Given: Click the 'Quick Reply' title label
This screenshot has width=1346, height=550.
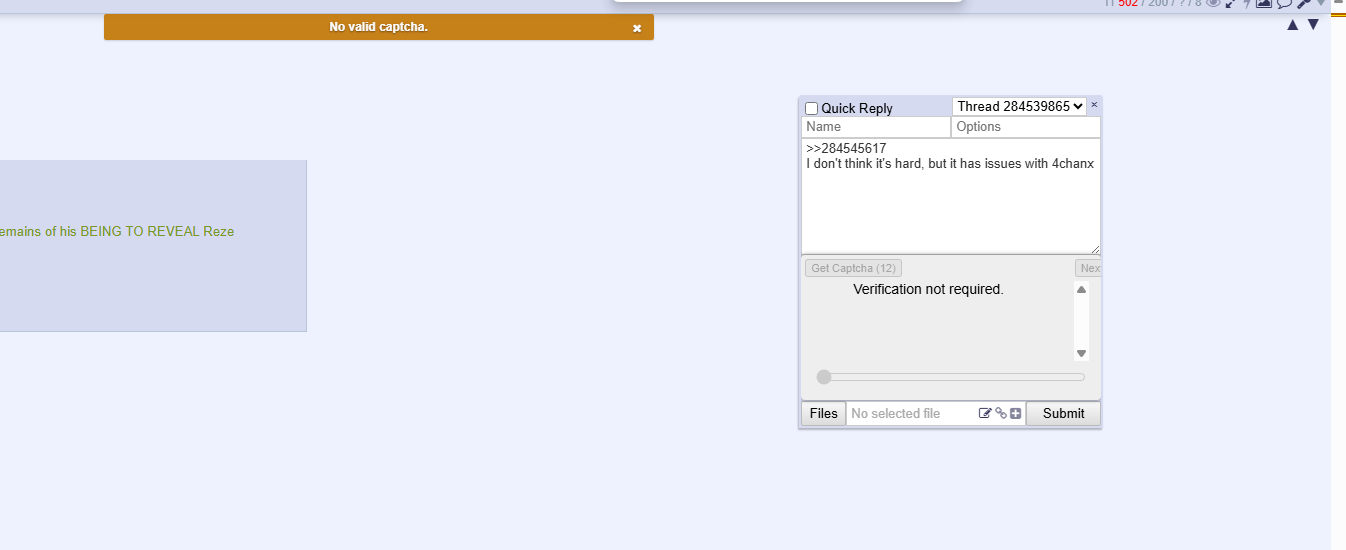Looking at the screenshot, I should [857, 108].
